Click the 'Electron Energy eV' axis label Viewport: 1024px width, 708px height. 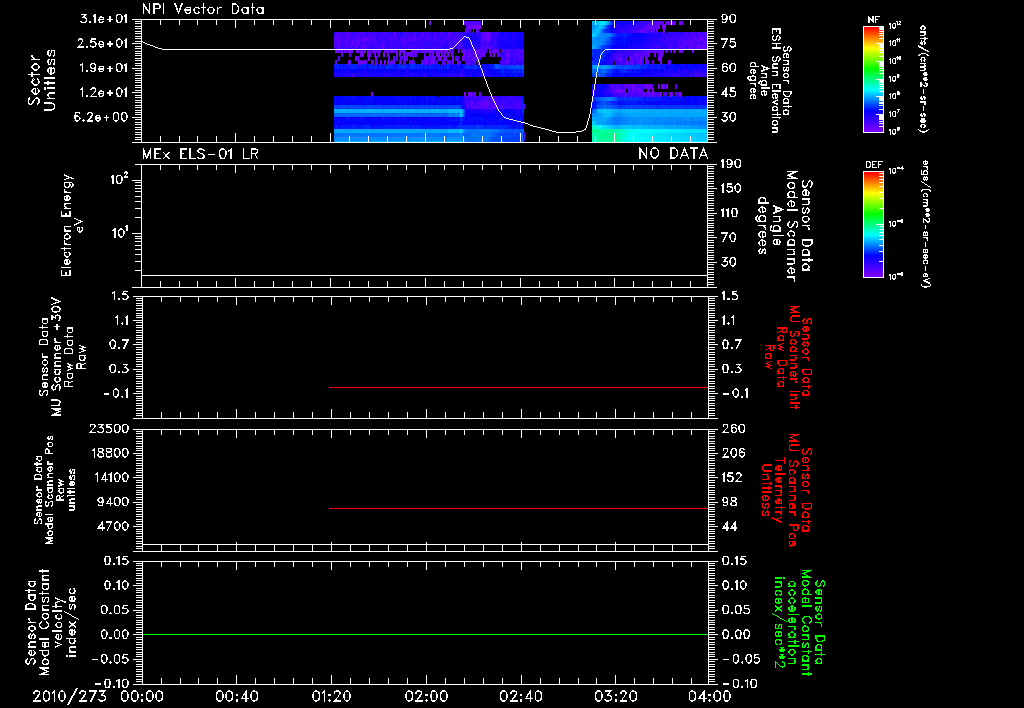[72, 225]
